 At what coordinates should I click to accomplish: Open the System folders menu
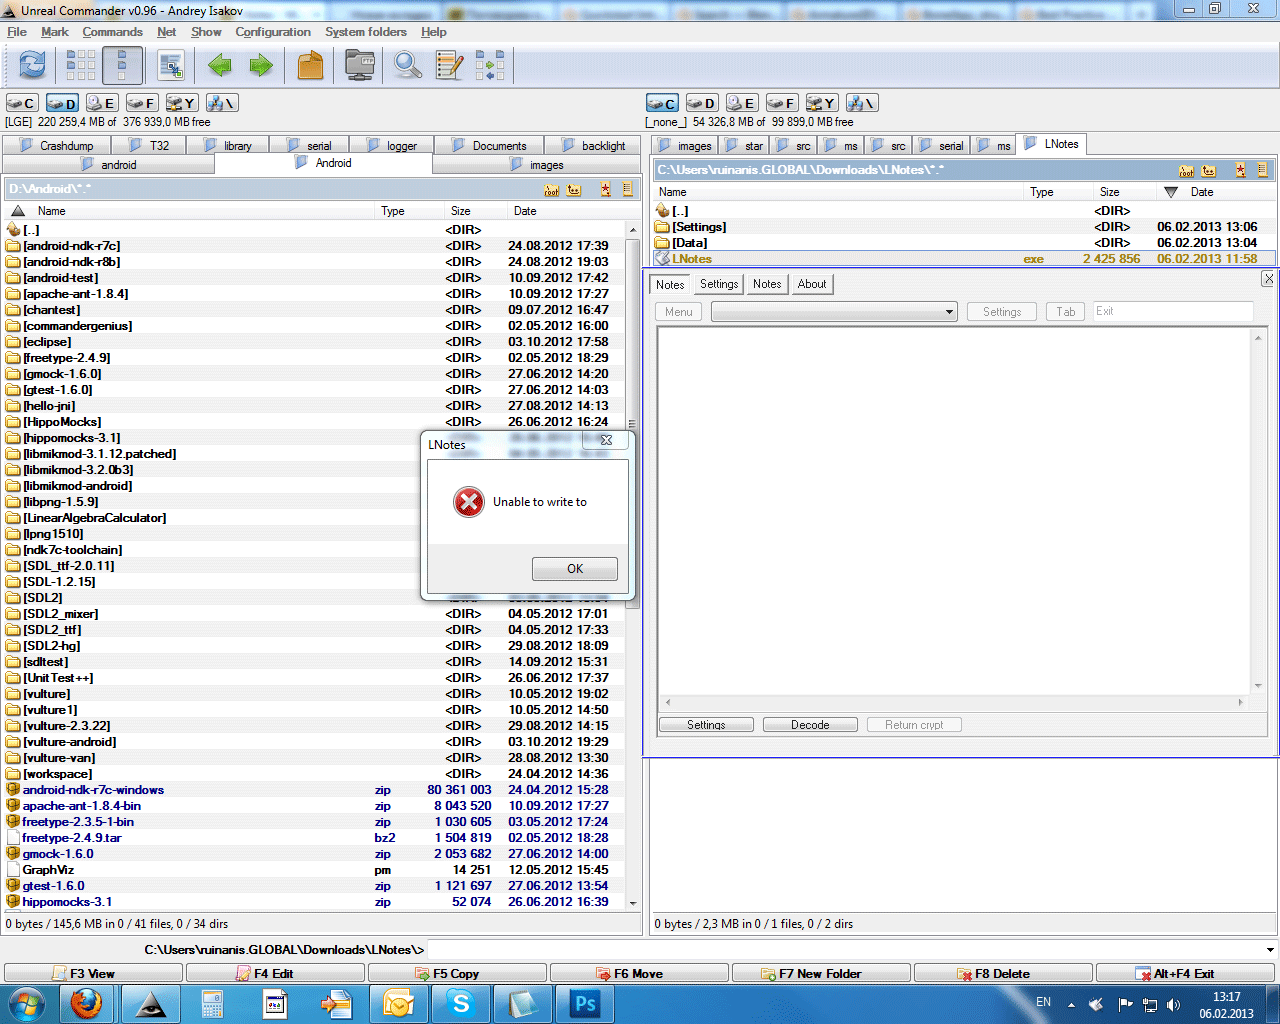coord(366,32)
